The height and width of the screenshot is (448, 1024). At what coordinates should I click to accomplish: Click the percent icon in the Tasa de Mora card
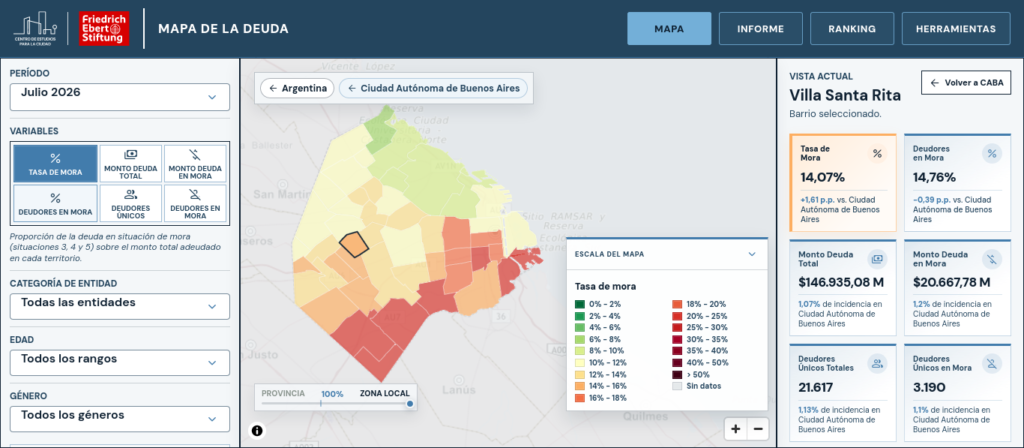[878, 153]
